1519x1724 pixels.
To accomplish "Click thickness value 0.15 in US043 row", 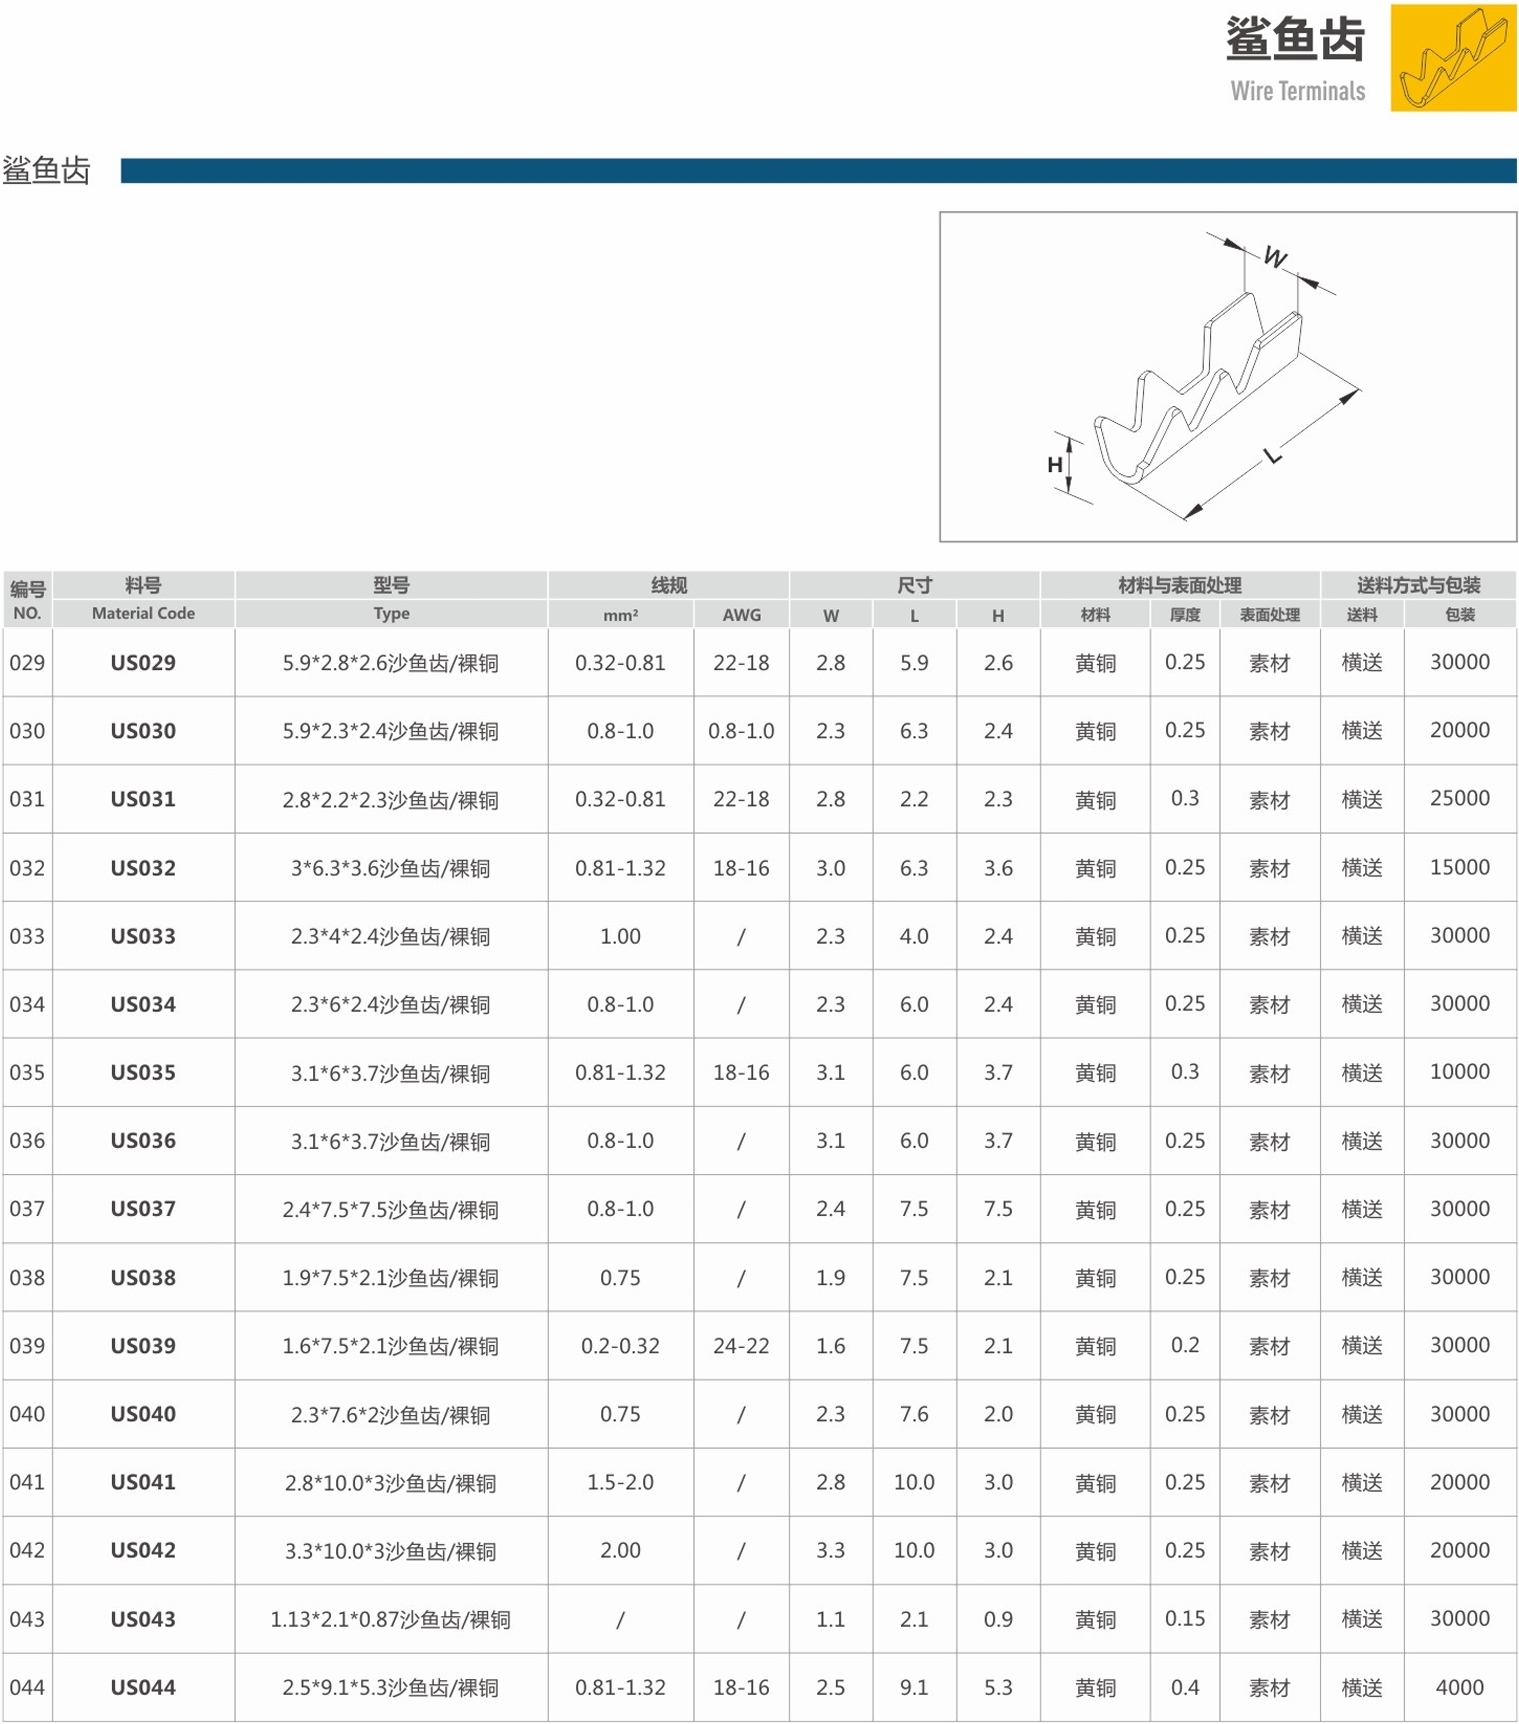I will [1184, 1619].
